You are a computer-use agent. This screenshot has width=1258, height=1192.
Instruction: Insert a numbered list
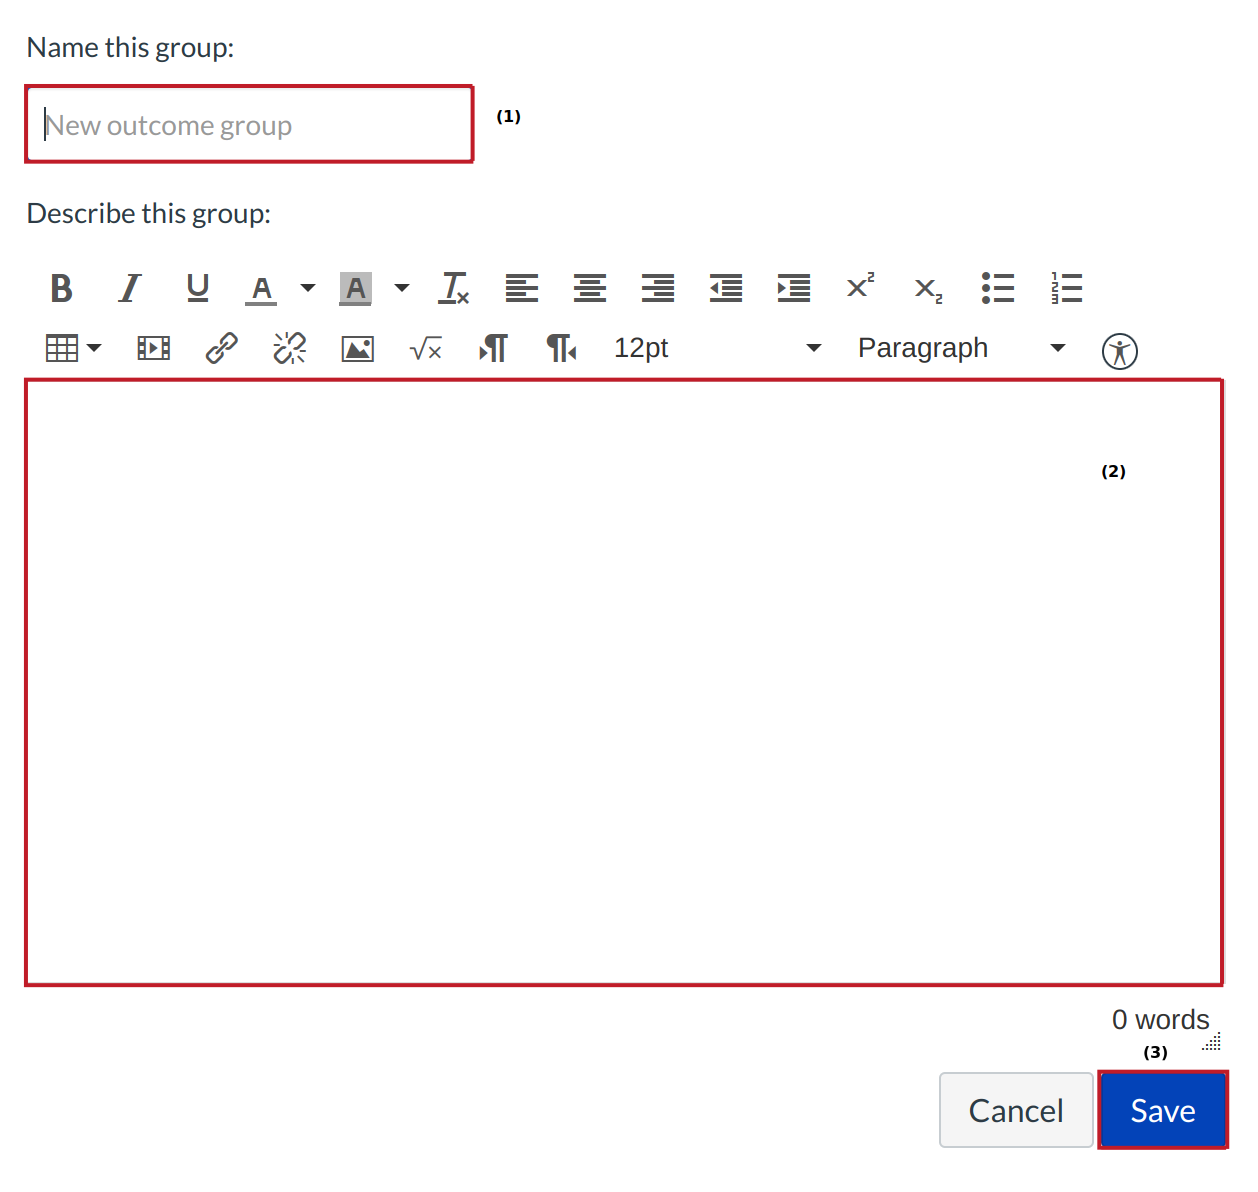1066,288
